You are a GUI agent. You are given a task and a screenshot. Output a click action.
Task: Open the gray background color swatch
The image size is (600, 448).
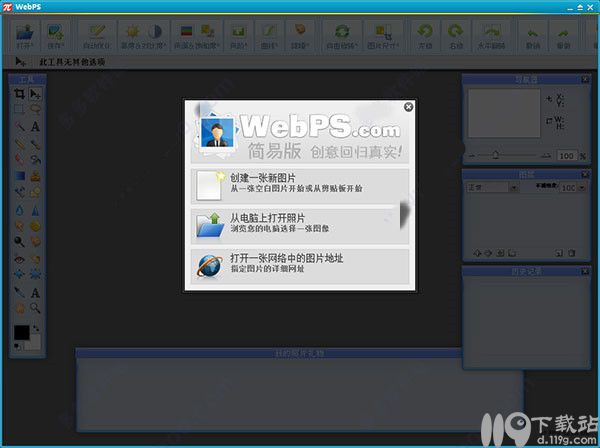(x=34, y=342)
